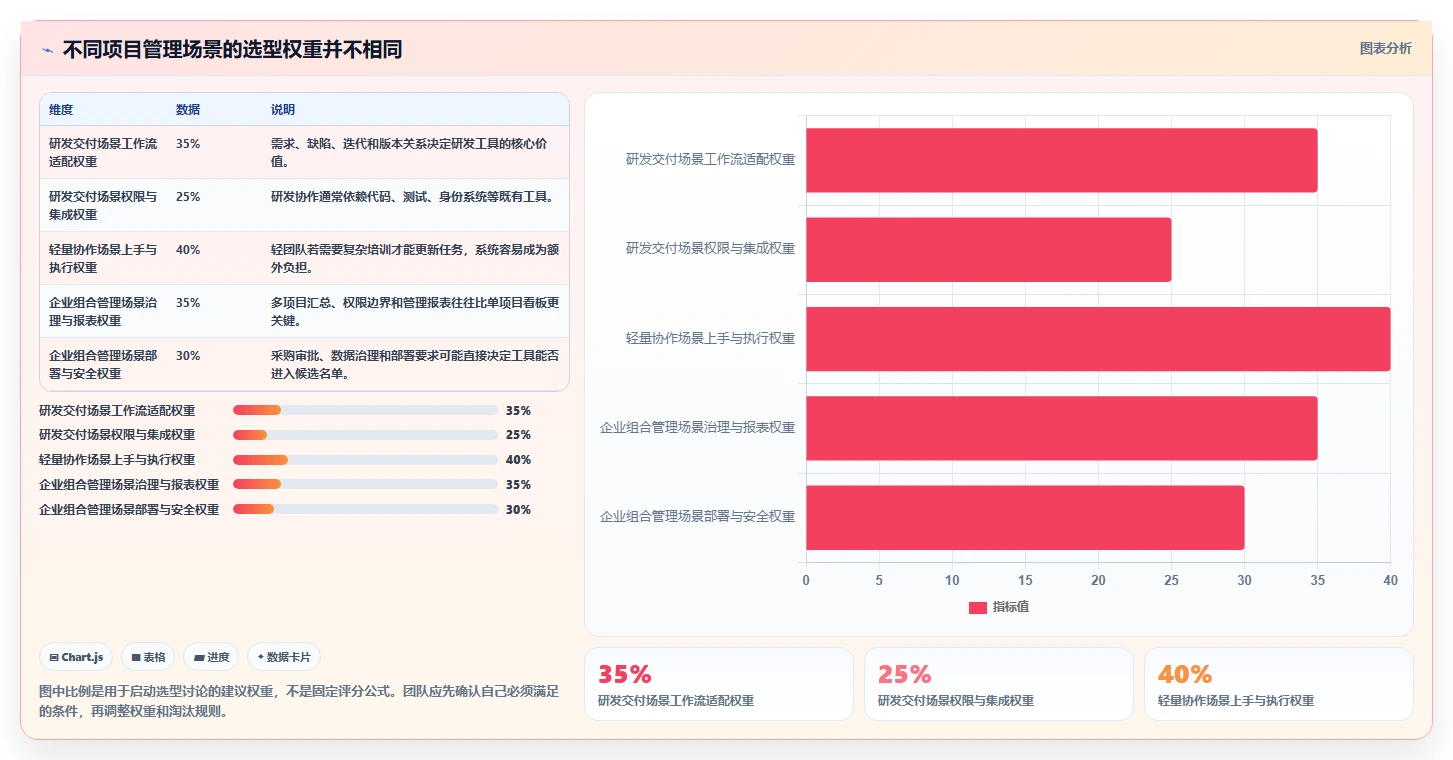Click the 0 tick label on x-axis
Viewport: 1453px width, 760px height.
806,580
